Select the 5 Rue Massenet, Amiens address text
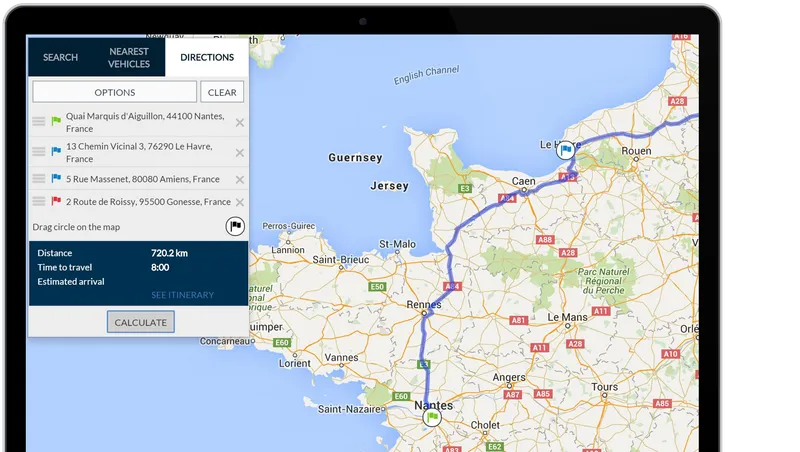The height and width of the screenshot is (452, 800). [142, 179]
